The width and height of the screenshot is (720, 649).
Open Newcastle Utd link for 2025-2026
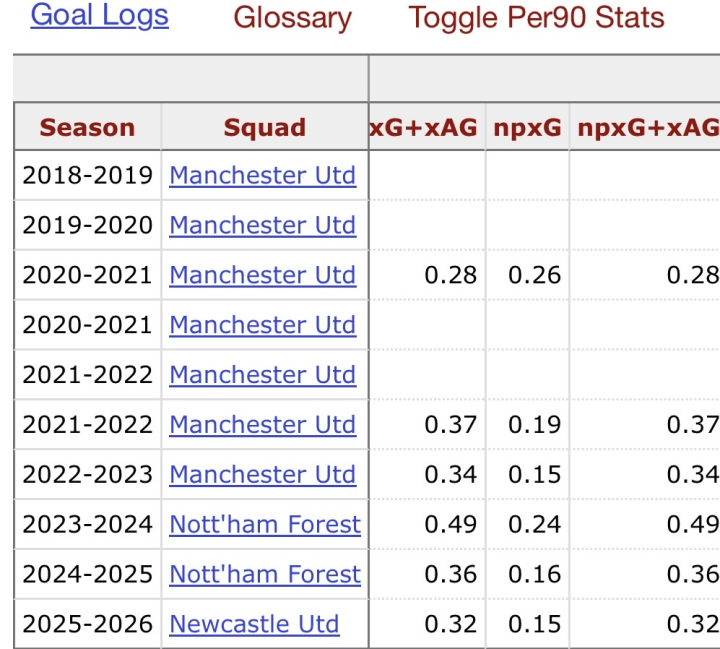pyautogui.click(x=254, y=624)
